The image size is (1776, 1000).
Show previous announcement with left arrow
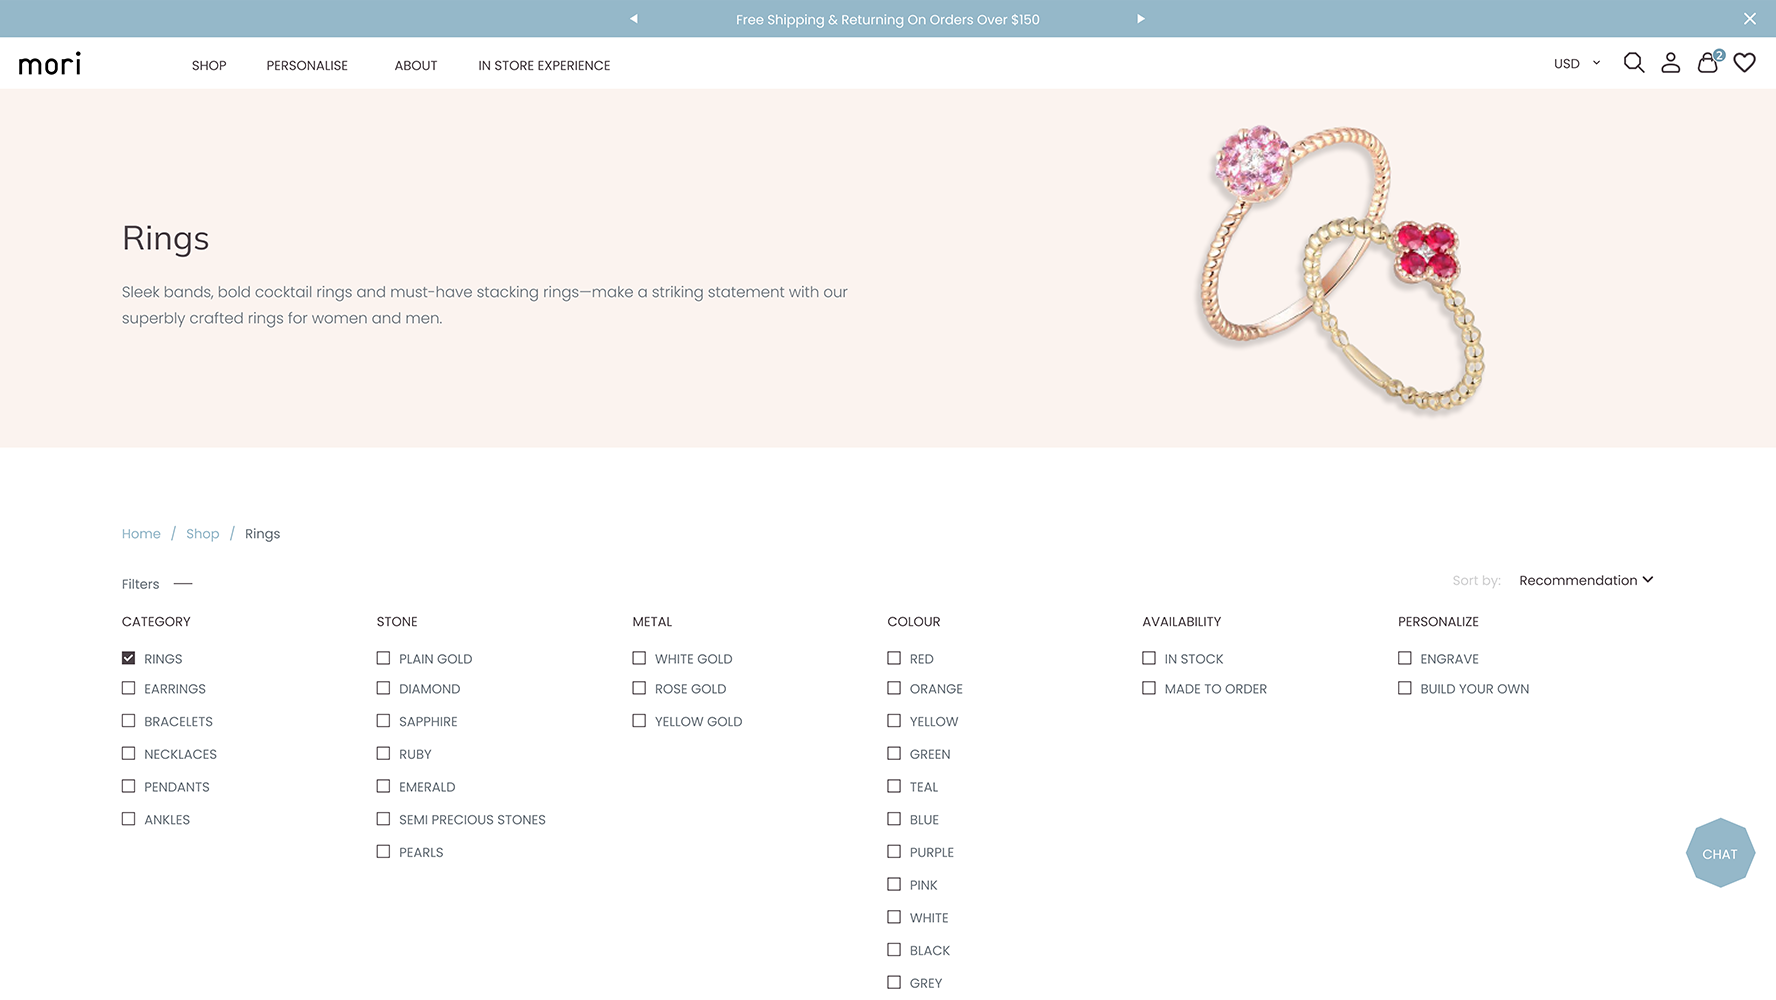pos(634,19)
